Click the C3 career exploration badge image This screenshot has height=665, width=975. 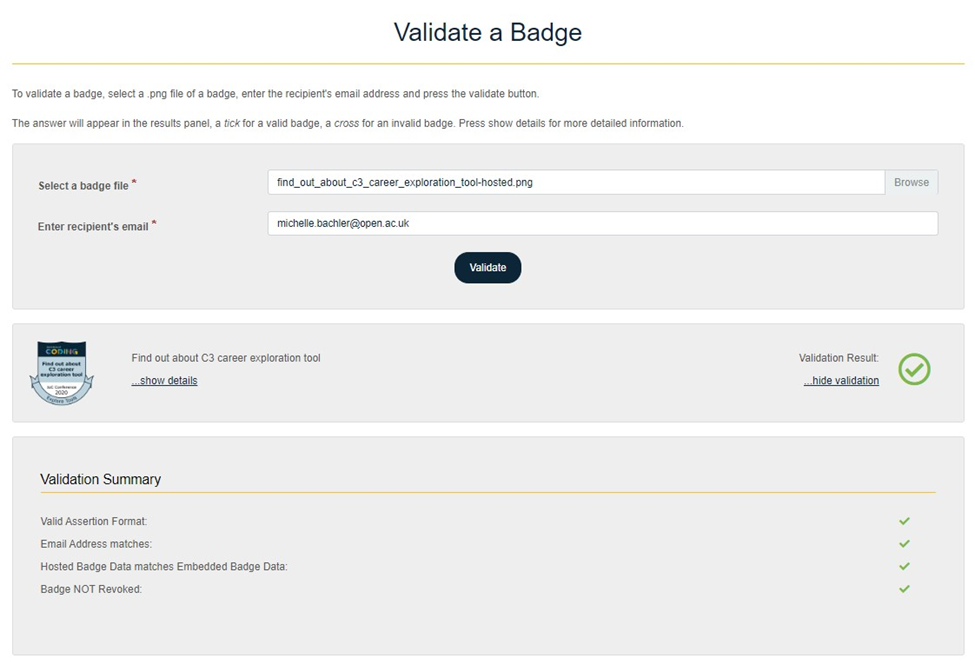tap(61, 372)
